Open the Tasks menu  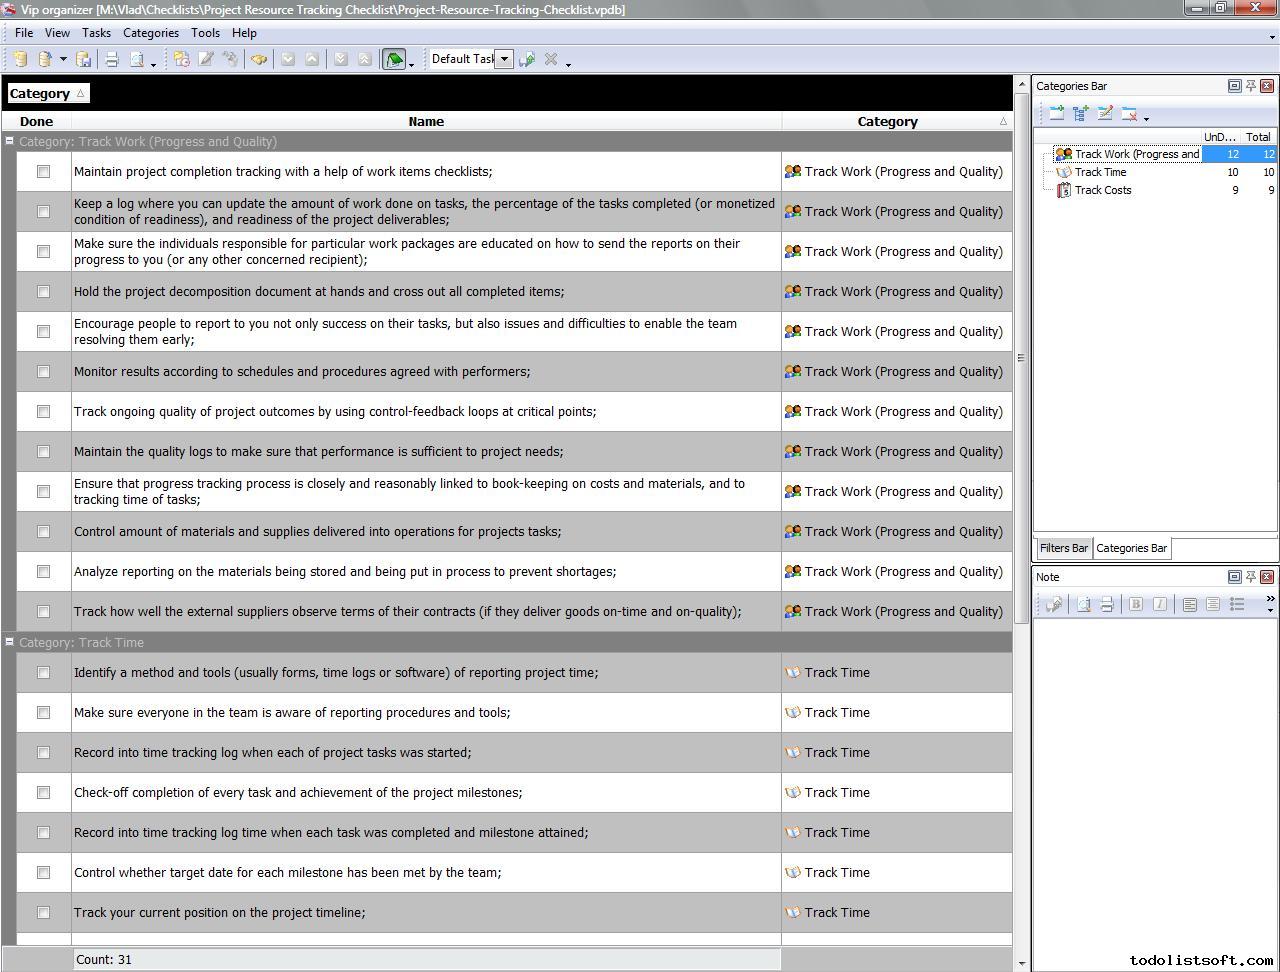96,33
